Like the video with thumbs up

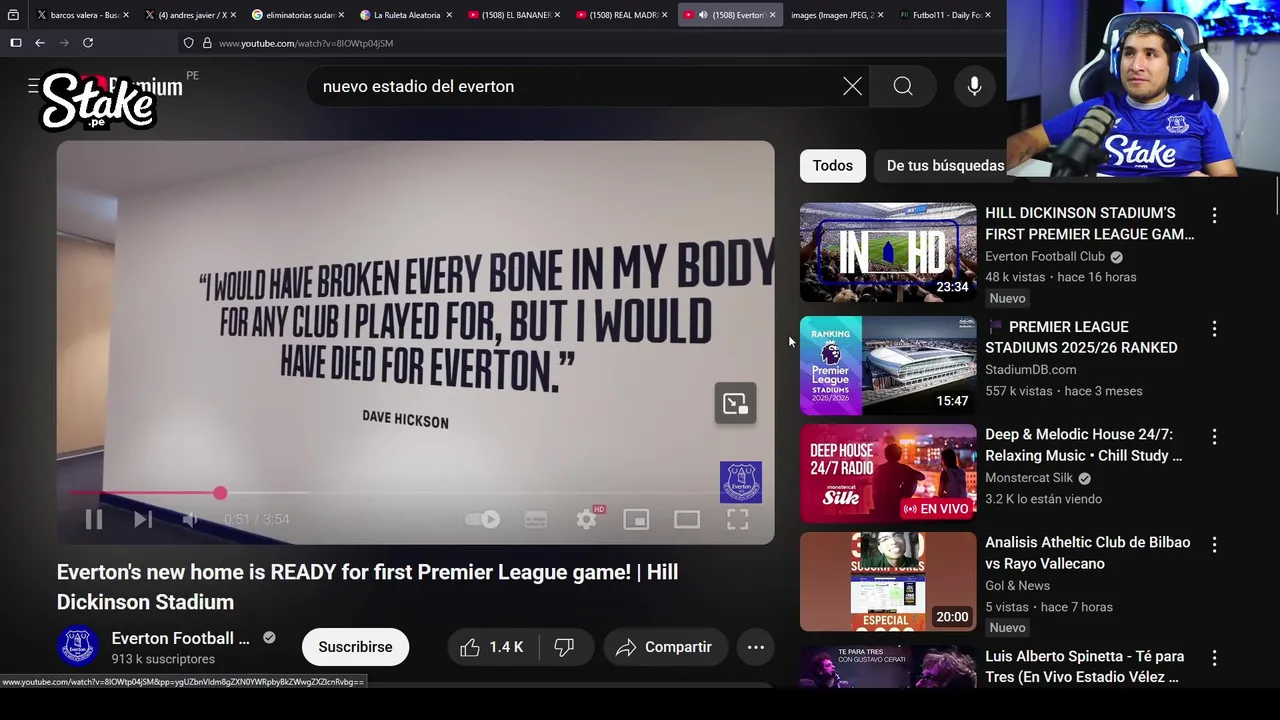pos(492,647)
